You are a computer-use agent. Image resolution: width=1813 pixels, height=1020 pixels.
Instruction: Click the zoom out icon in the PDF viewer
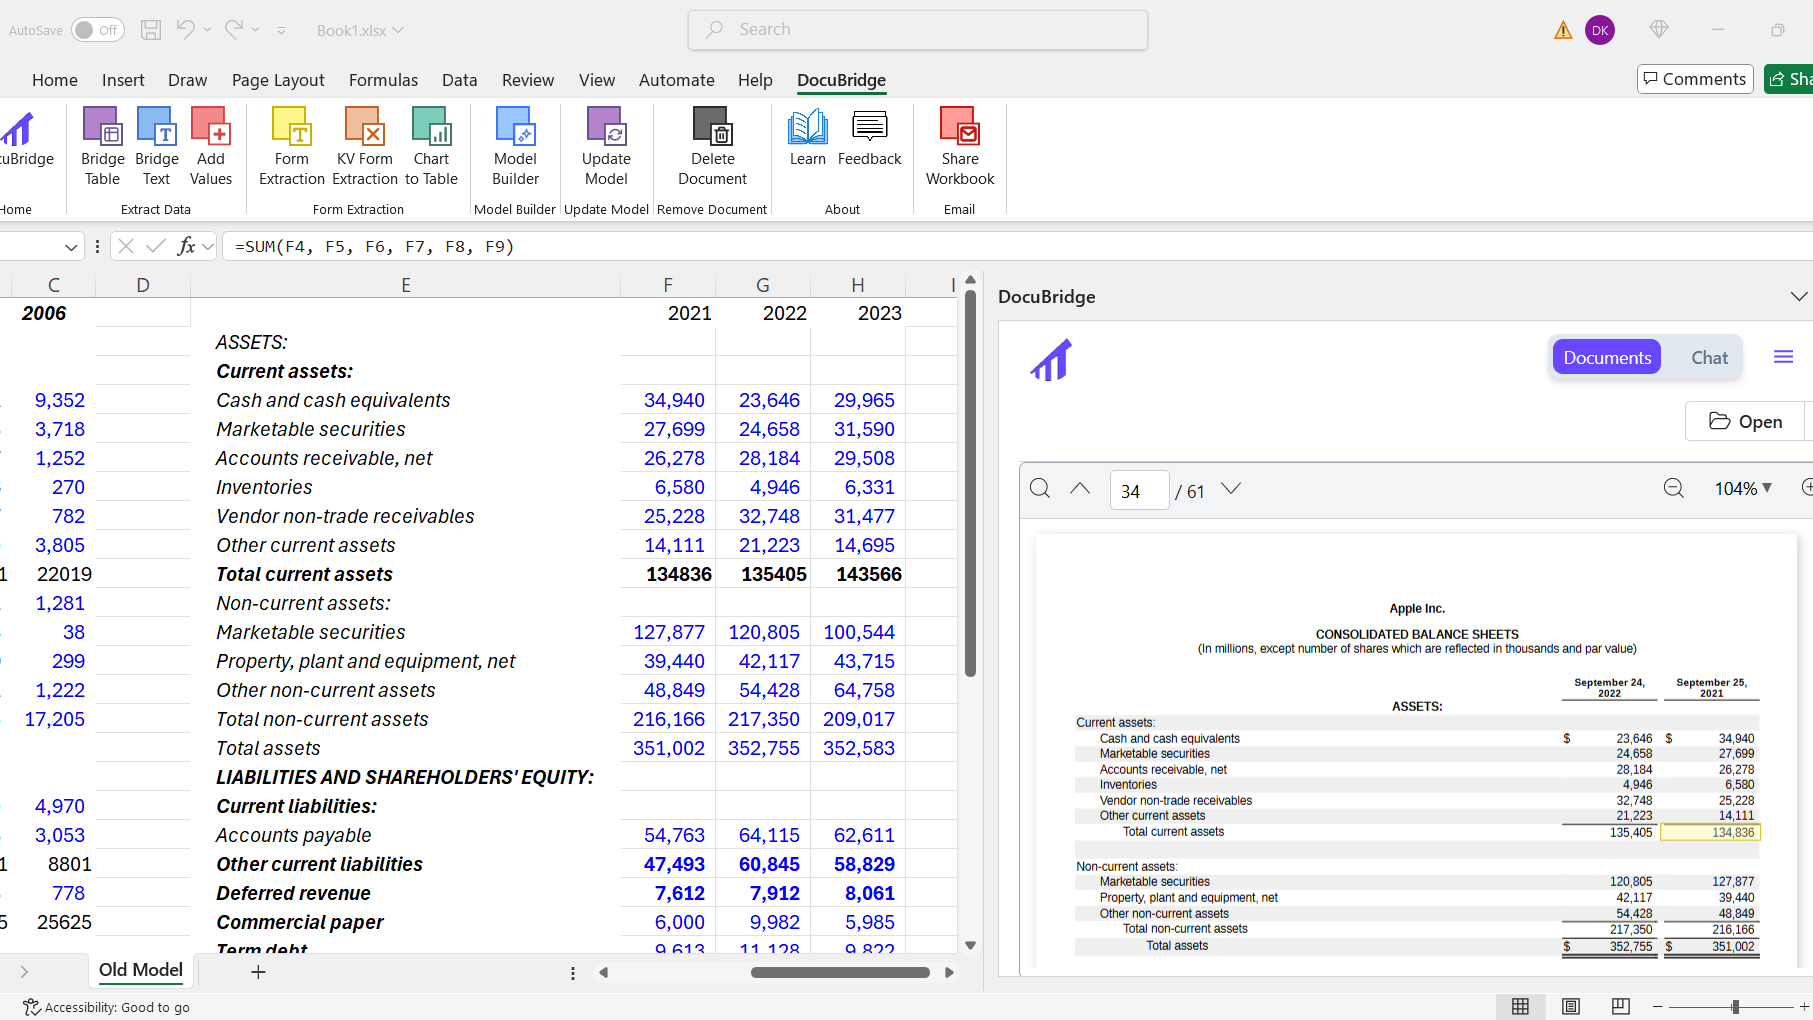[x=1674, y=488]
